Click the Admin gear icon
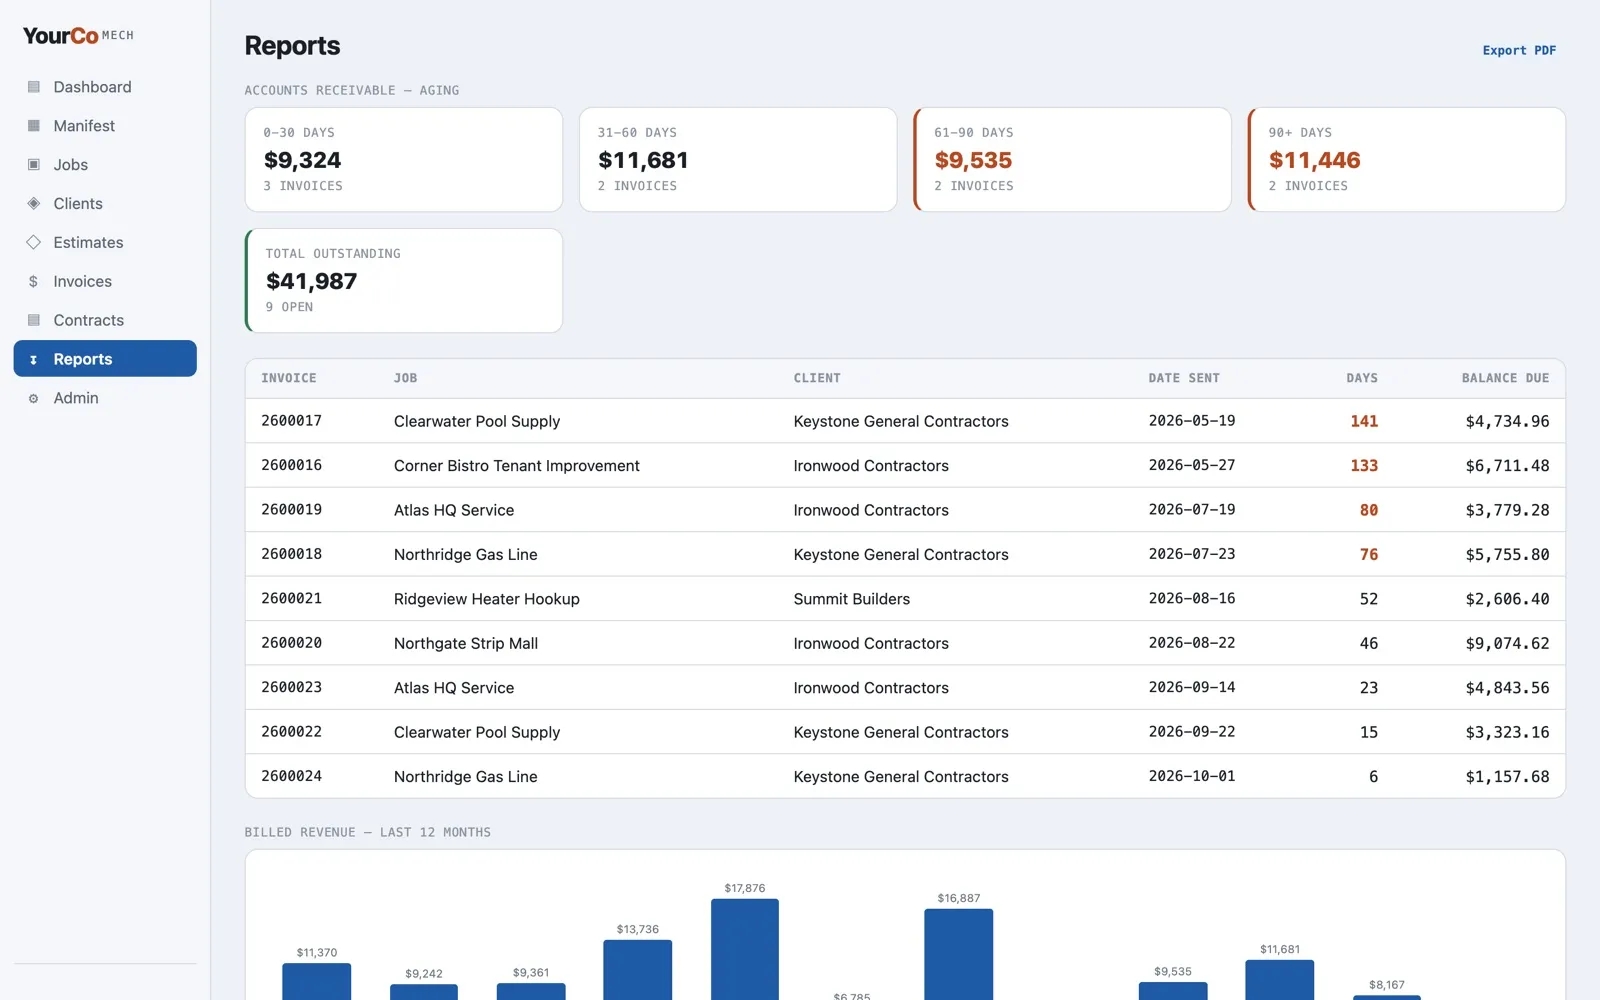1600x1000 pixels. point(33,398)
